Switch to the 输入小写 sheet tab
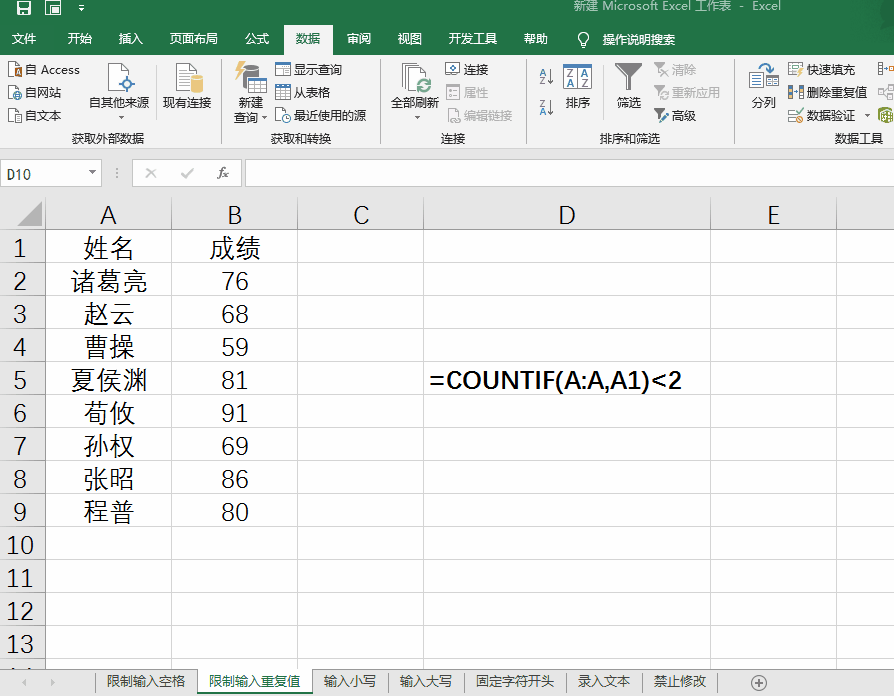This screenshot has width=894, height=696. [x=352, y=681]
